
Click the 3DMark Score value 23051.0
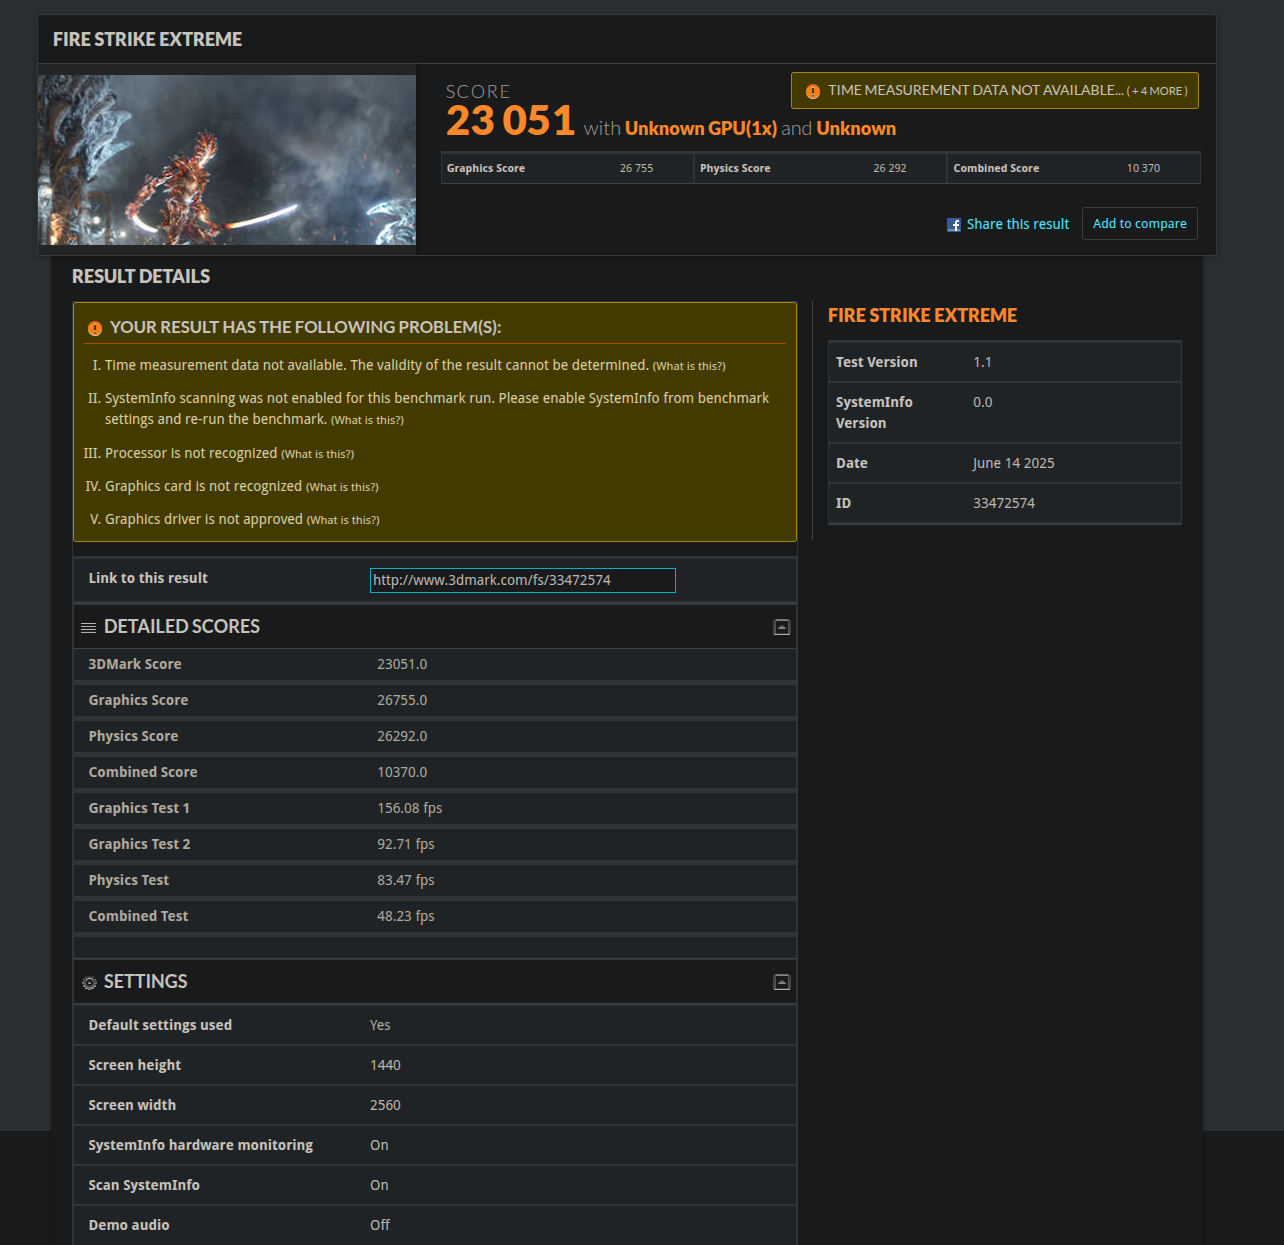(x=402, y=664)
